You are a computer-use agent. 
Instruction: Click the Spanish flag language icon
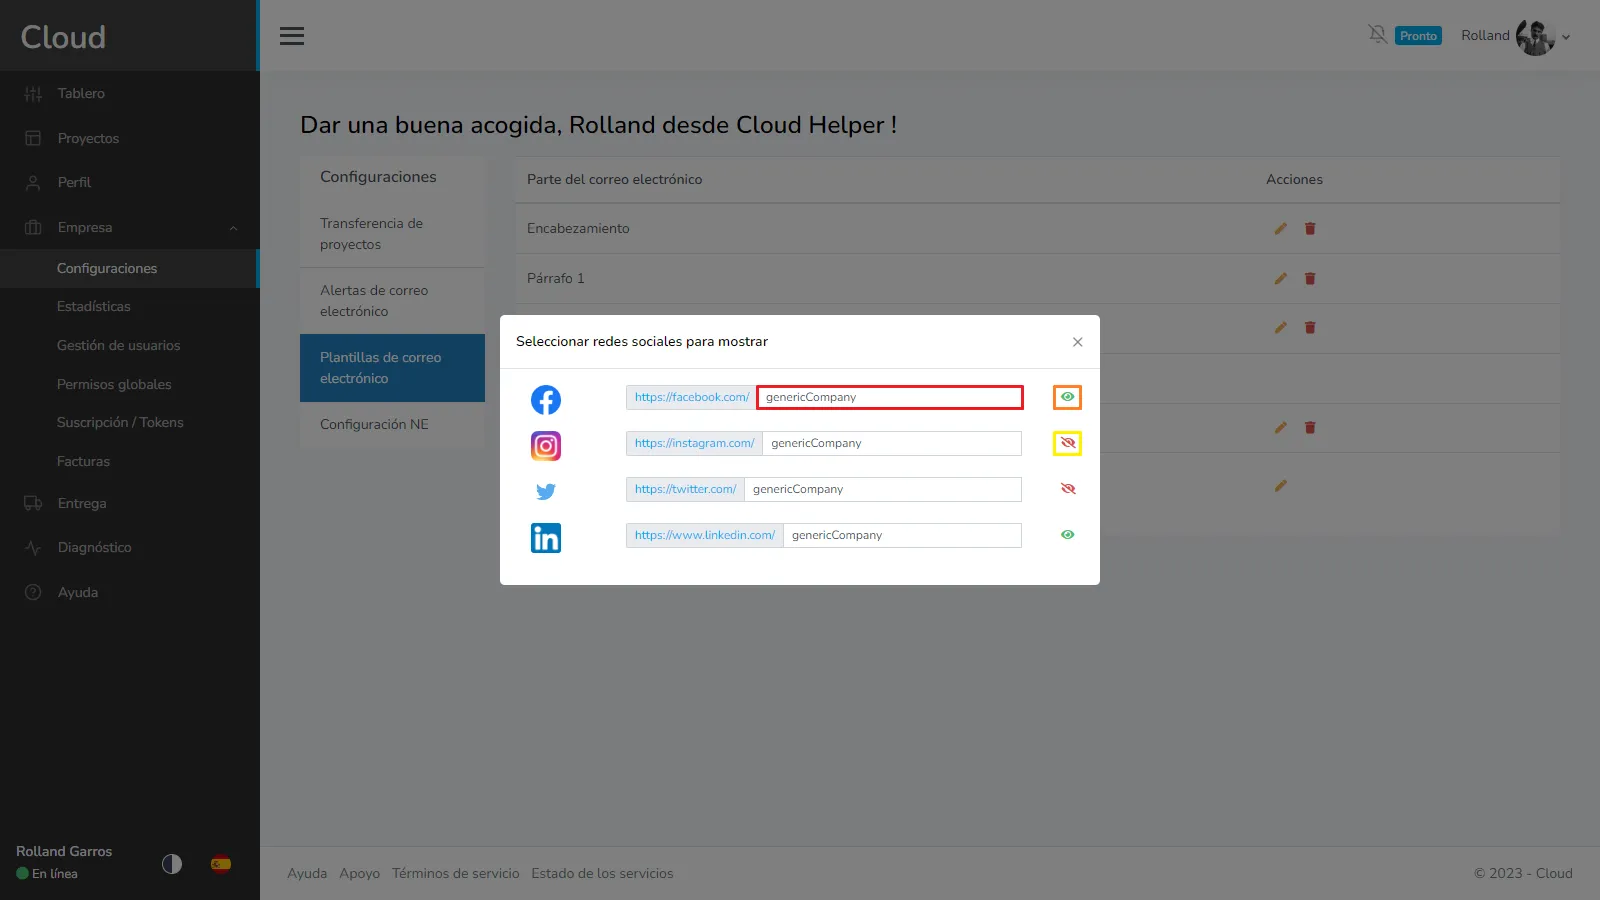click(221, 864)
